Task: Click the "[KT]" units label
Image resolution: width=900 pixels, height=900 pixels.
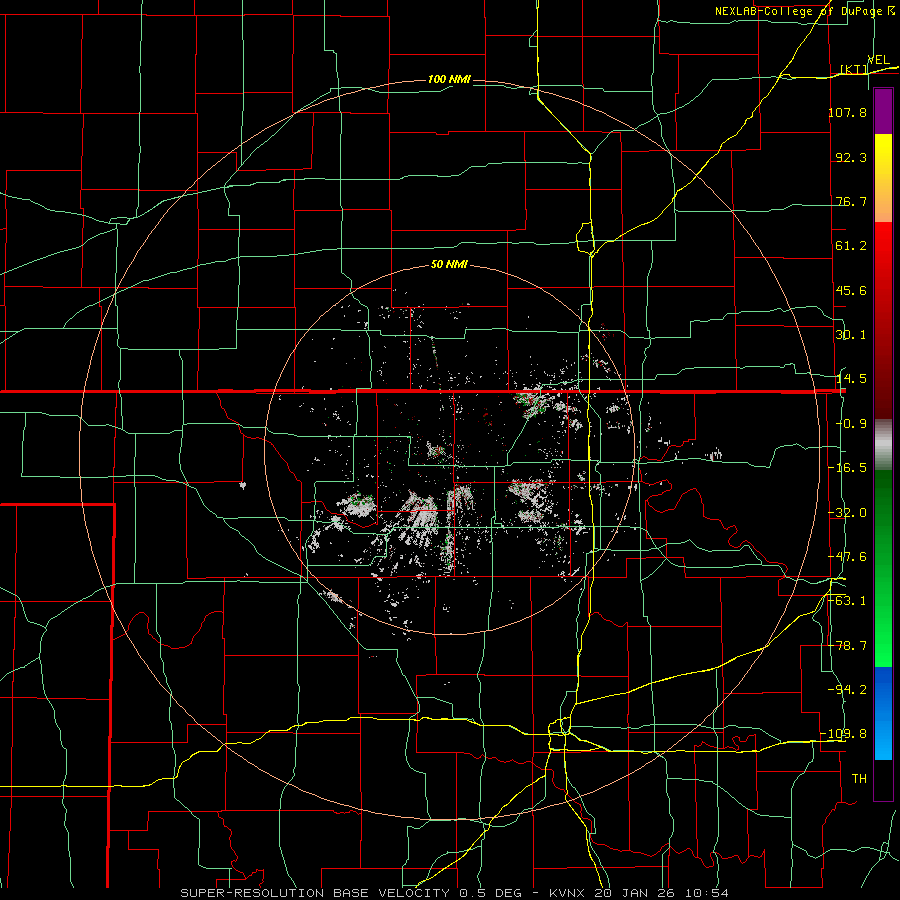Action: (854, 69)
